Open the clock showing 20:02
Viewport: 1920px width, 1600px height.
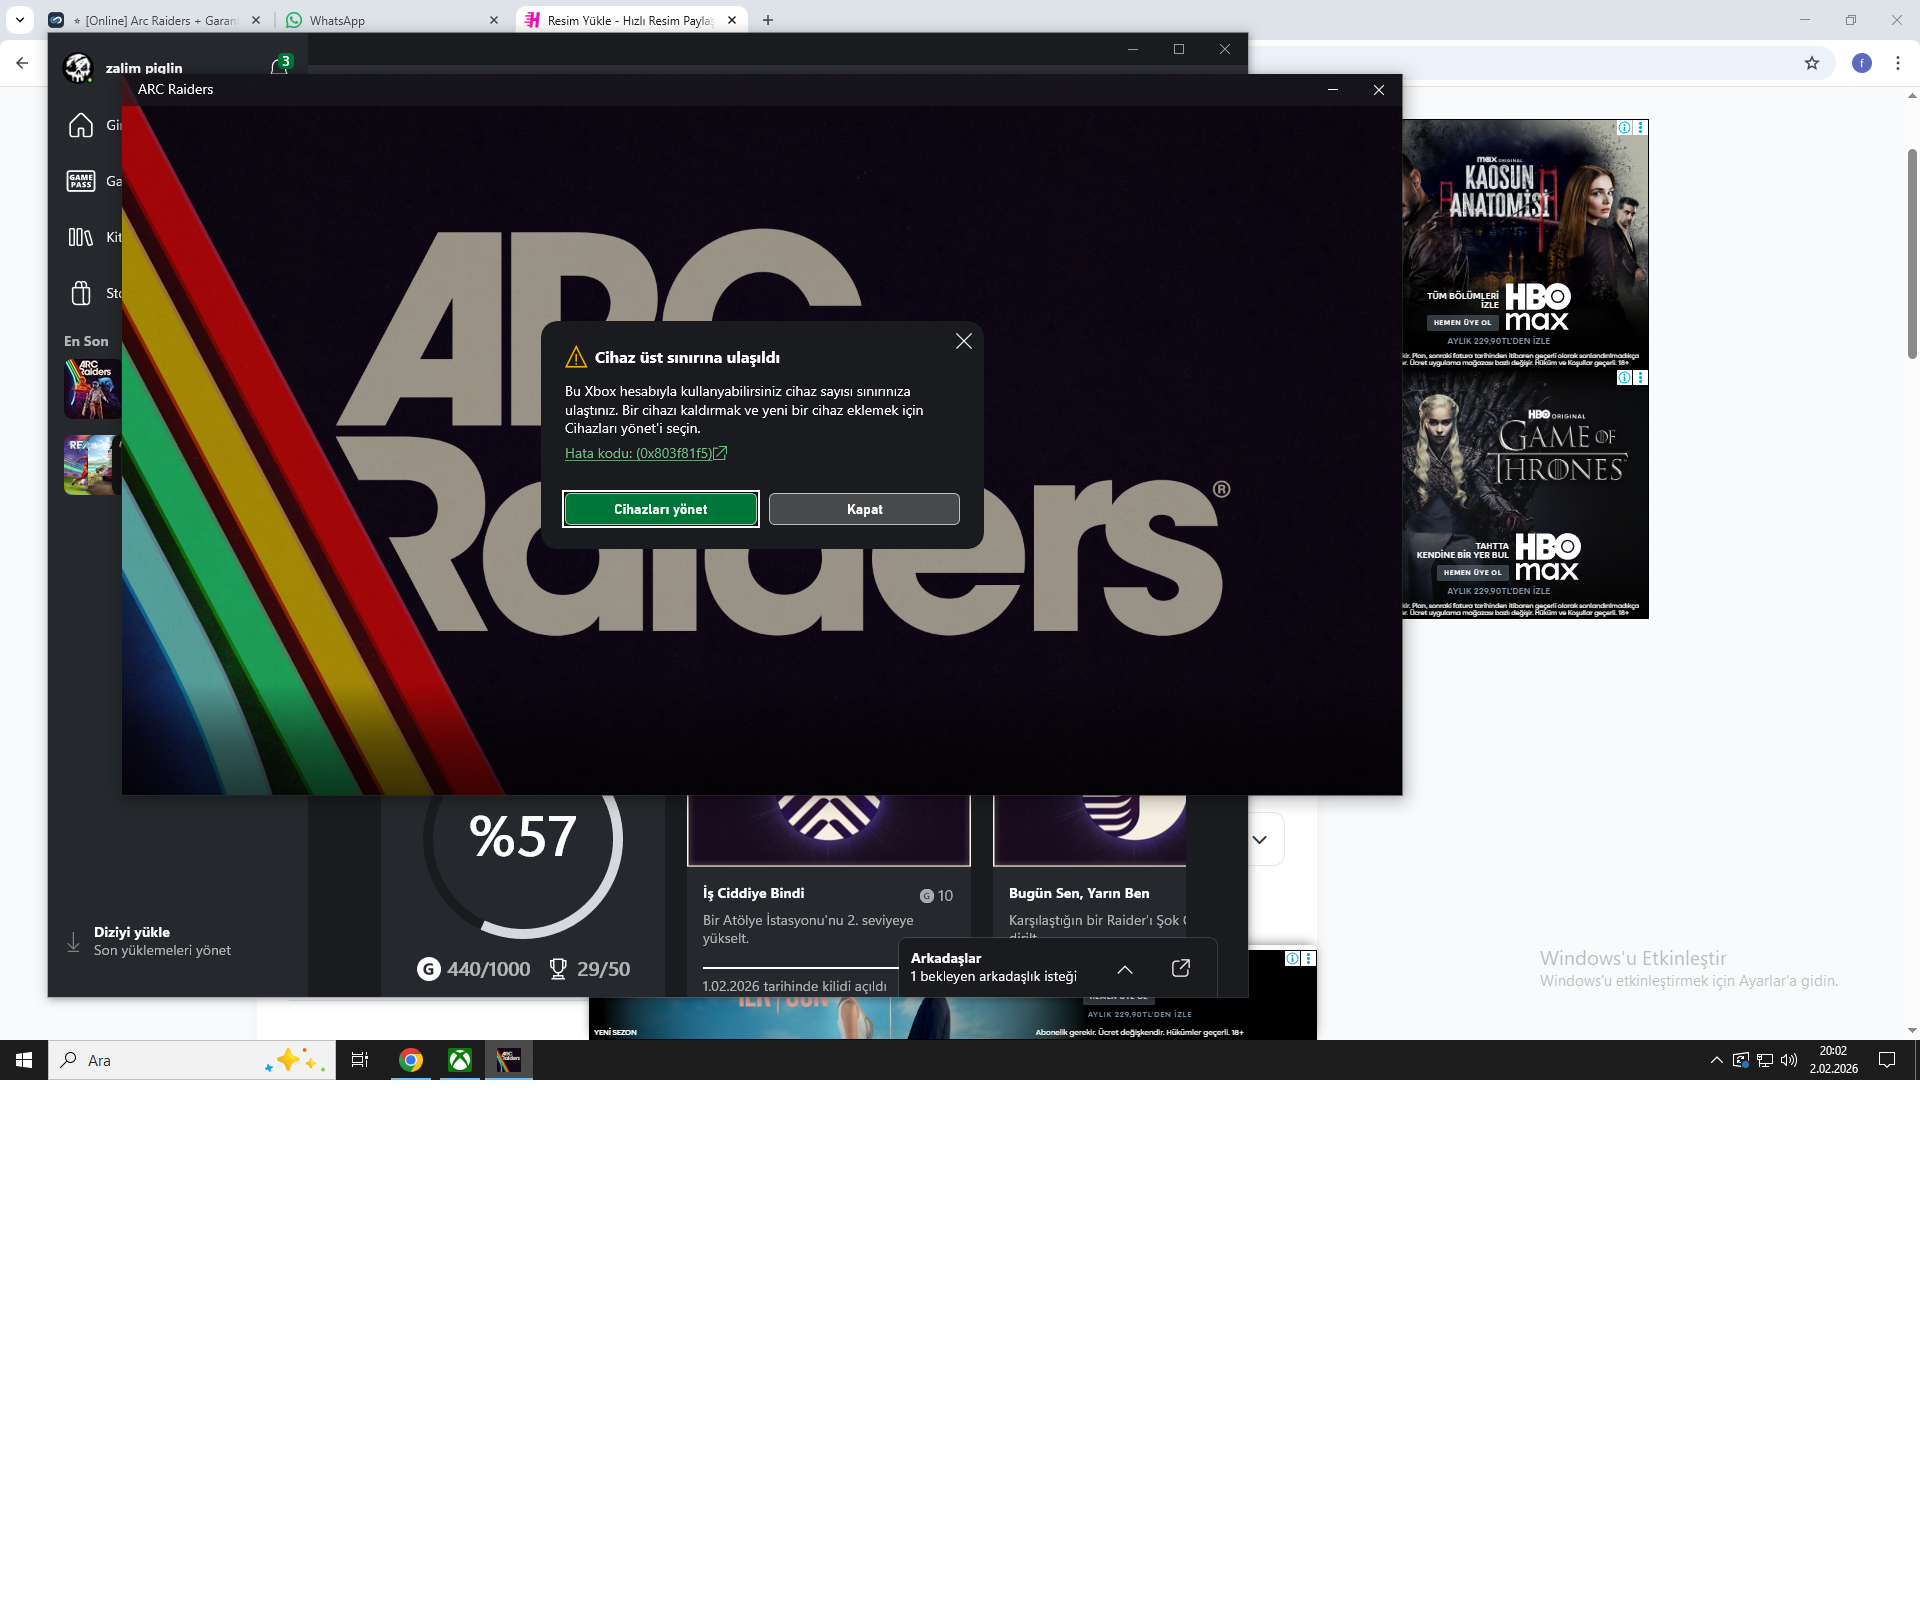tap(1833, 1060)
